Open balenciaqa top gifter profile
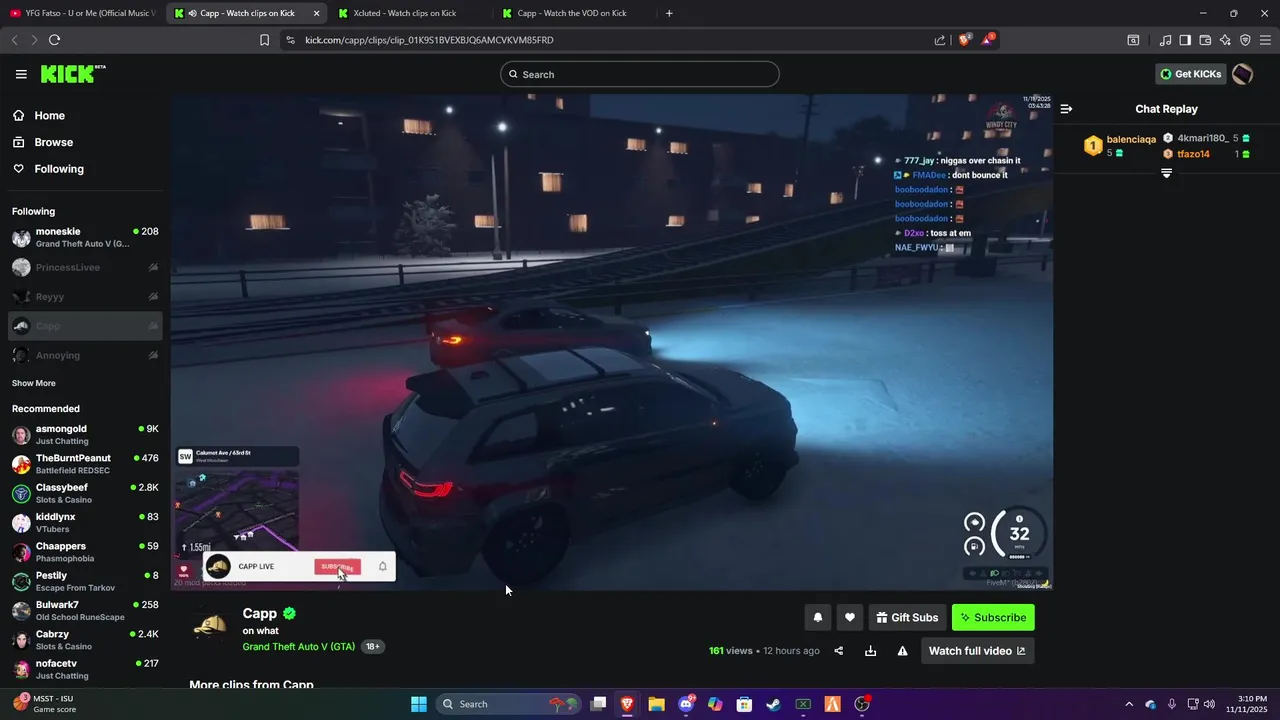Image resolution: width=1280 pixels, height=720 pixels. 1120,146
